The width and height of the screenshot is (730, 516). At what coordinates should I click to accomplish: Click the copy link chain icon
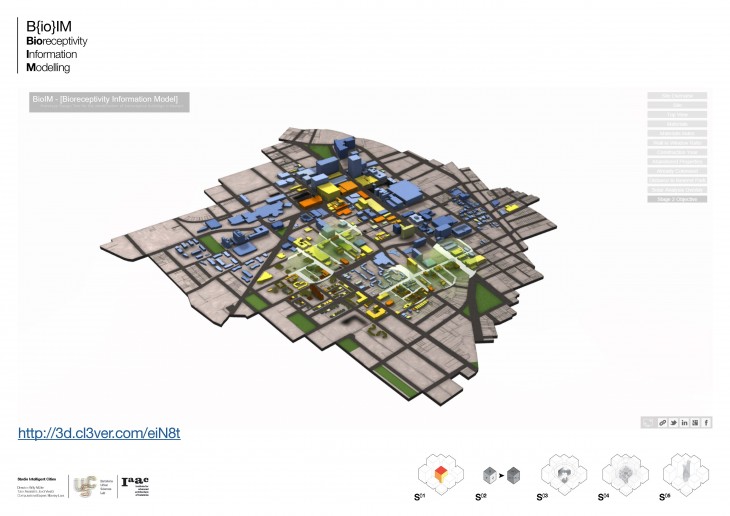point(662,423)
